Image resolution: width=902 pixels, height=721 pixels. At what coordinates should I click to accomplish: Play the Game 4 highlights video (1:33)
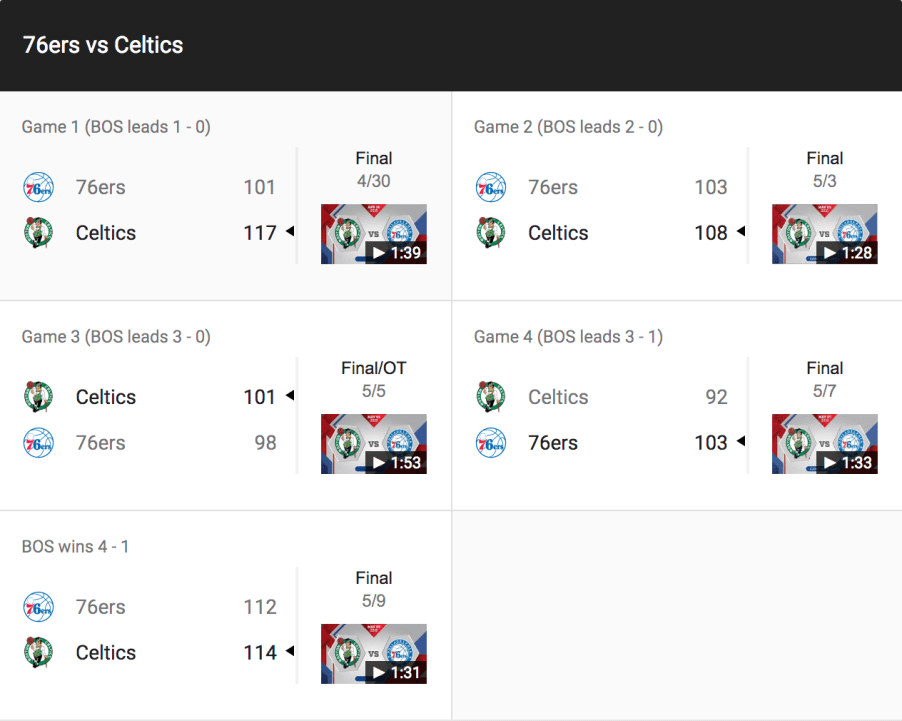pyautogui.click(x=824, y=444)
